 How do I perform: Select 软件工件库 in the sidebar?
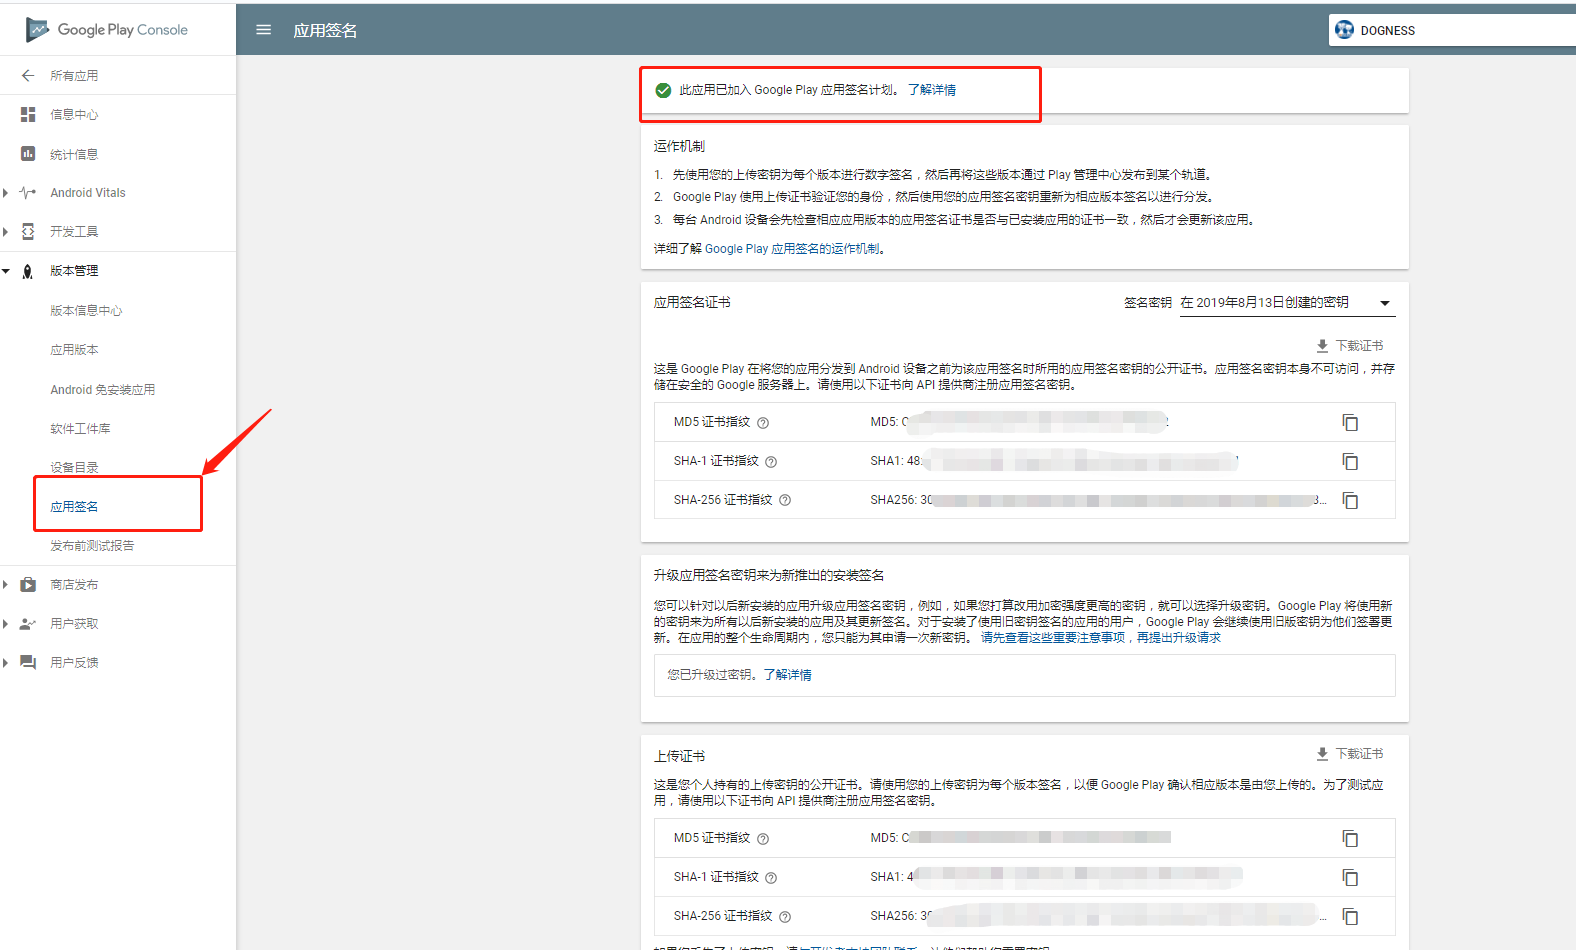pos(80,429)
